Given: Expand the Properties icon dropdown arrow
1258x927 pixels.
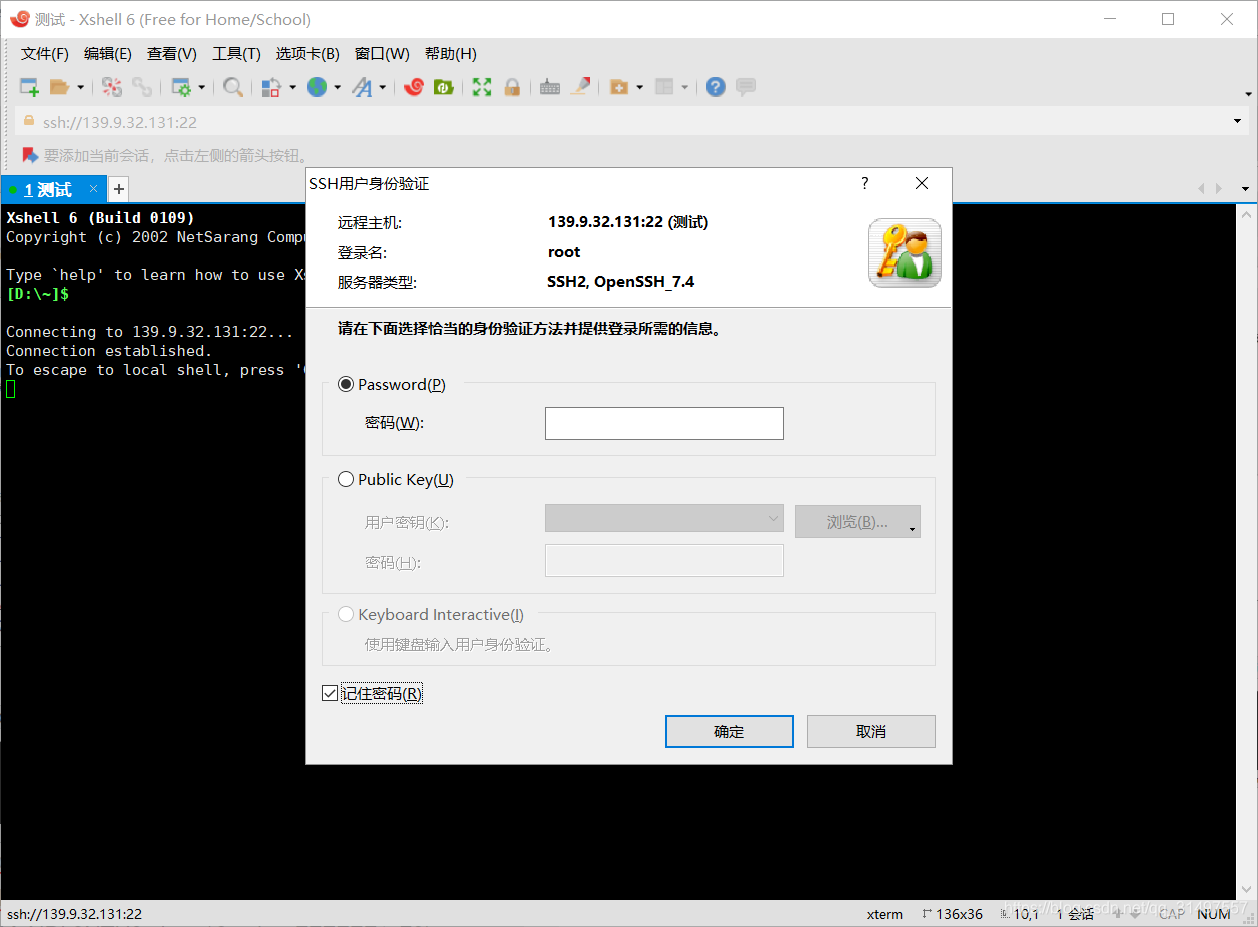Looking at the screenshot, I should point(201,87).
